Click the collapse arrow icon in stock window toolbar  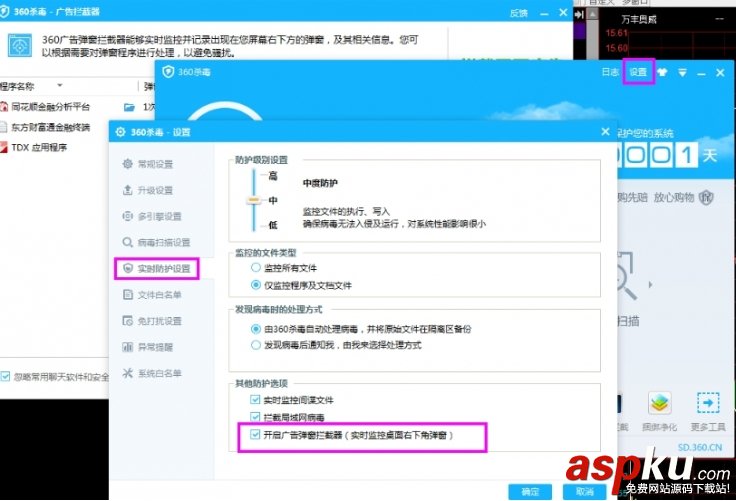579,15
